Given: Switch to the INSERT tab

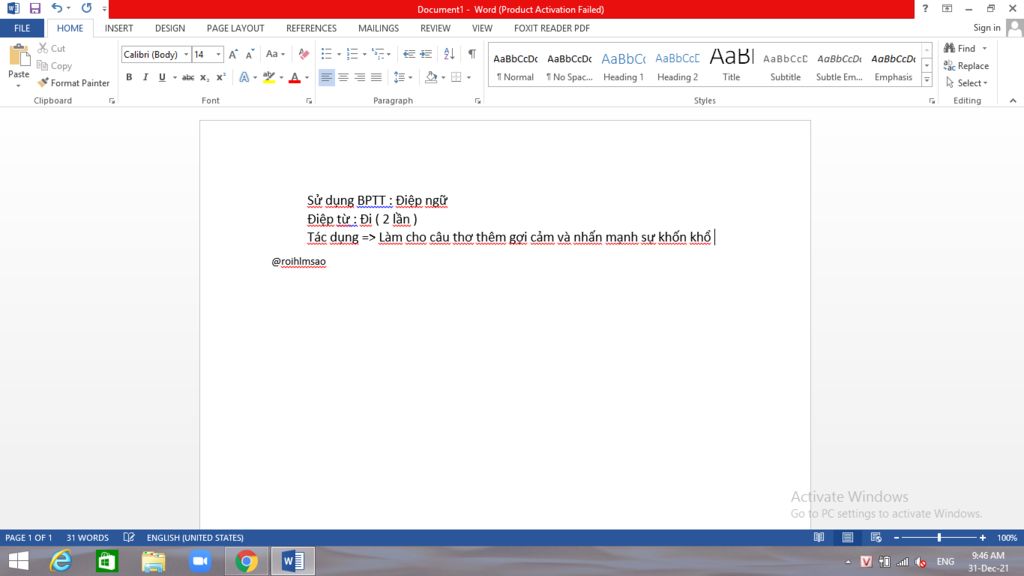Looking at the screenshot, I should [x=119, y=28].
